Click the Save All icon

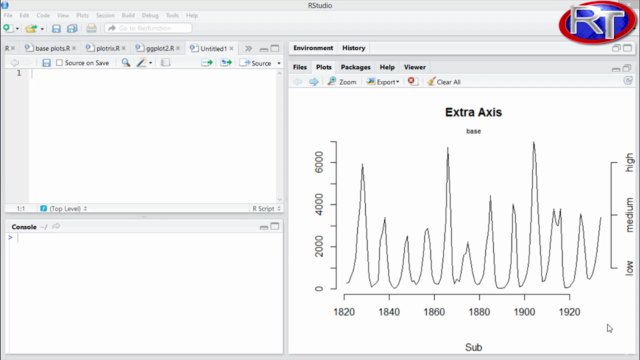(x=72, y=29)
